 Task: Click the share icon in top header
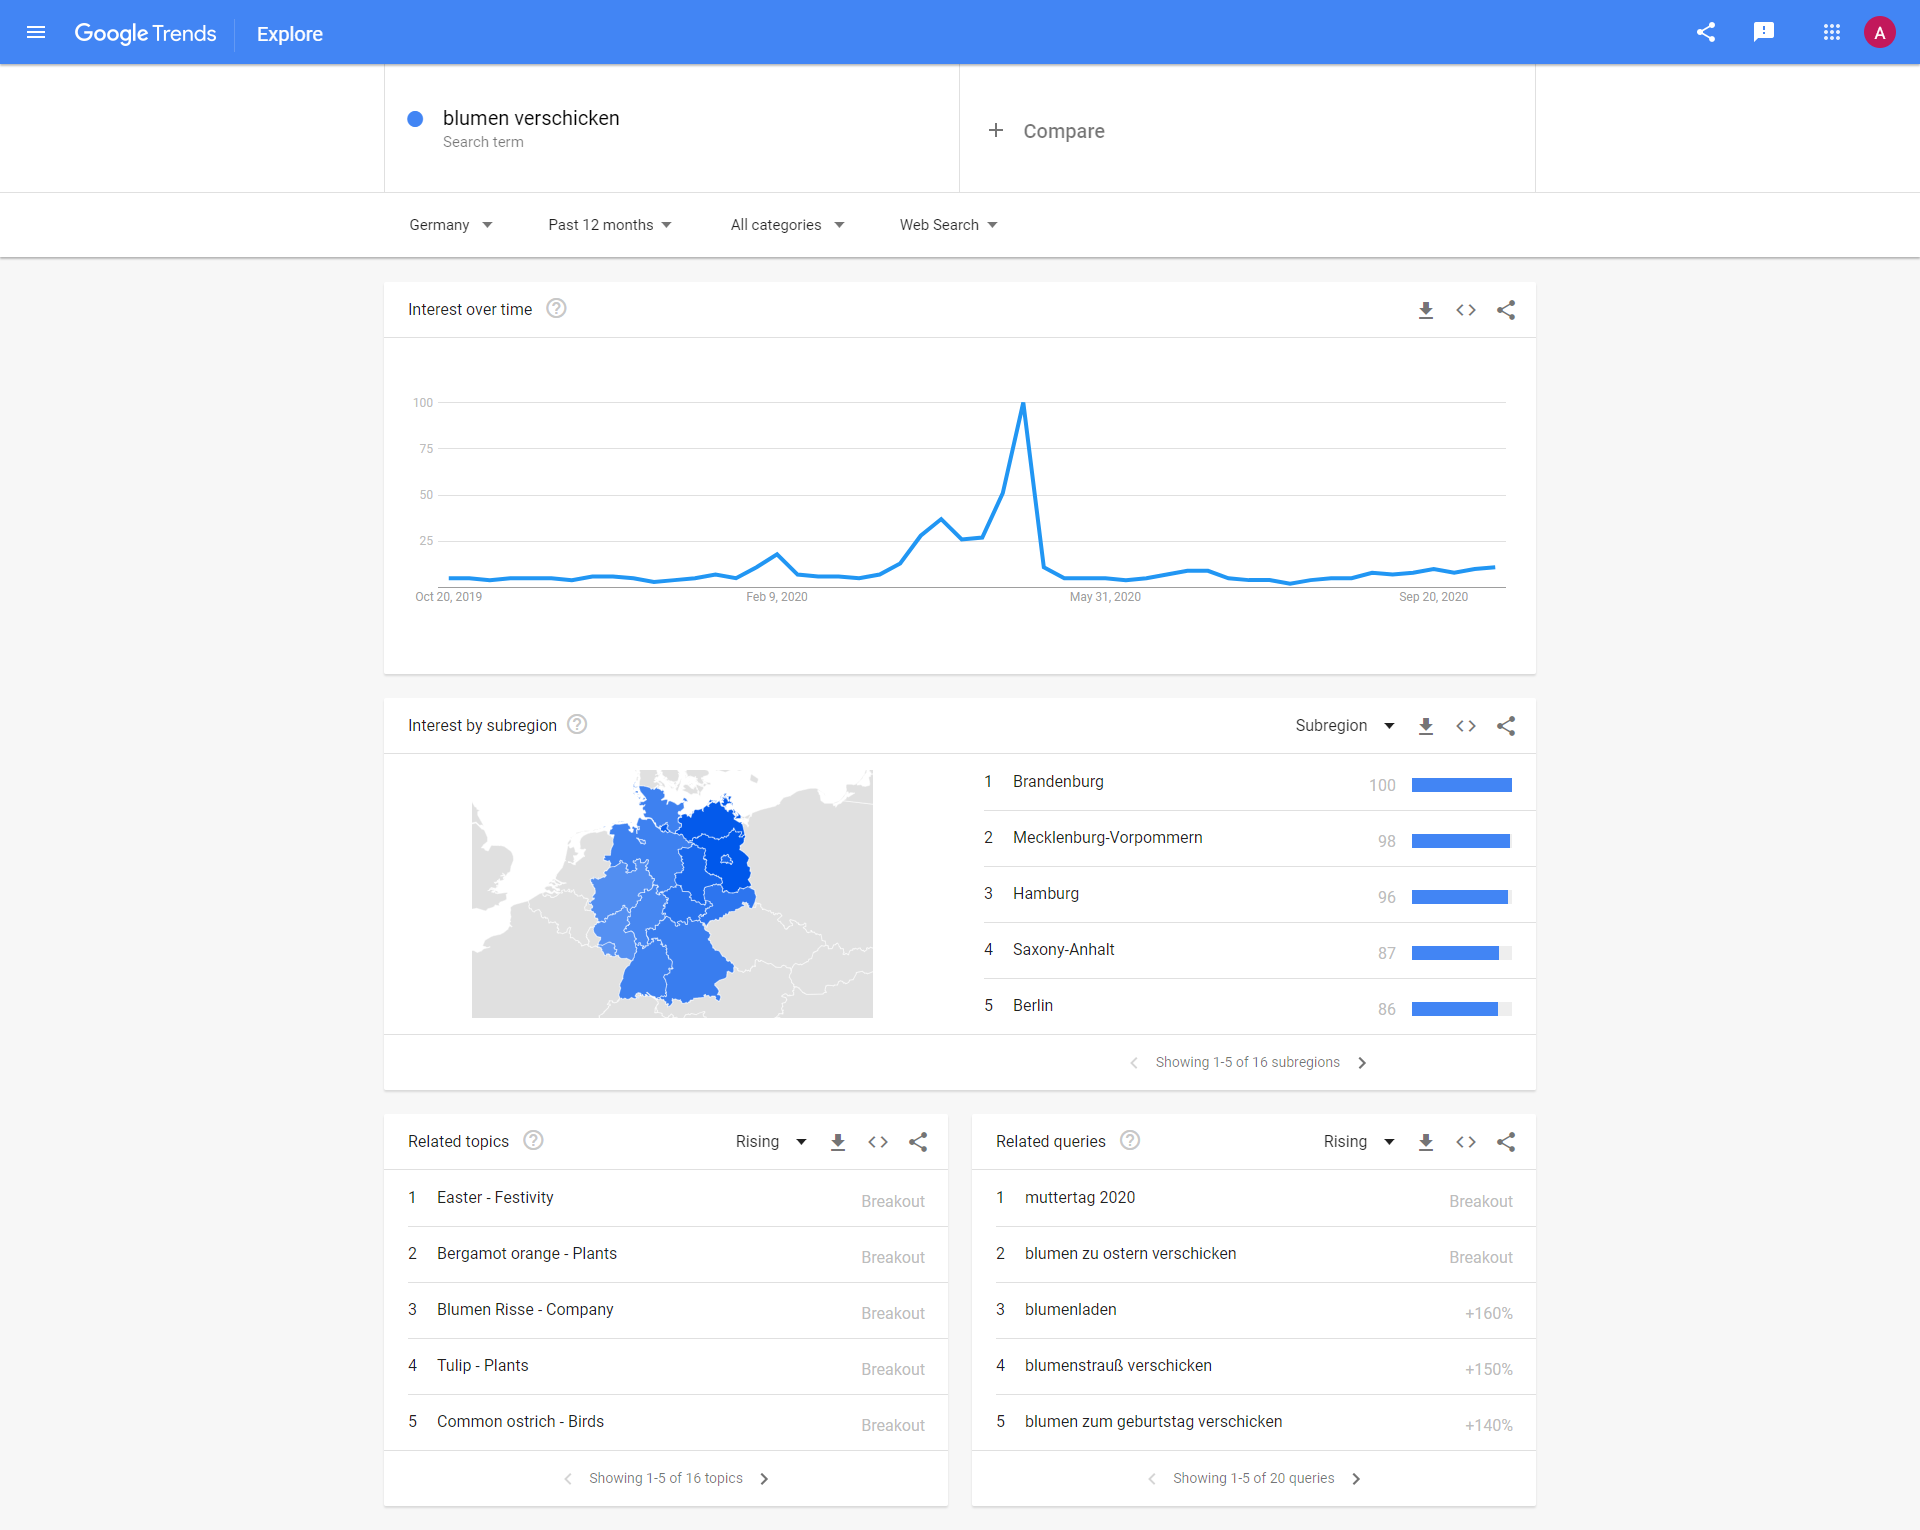pyautogui.click(x=1706, y=32)
